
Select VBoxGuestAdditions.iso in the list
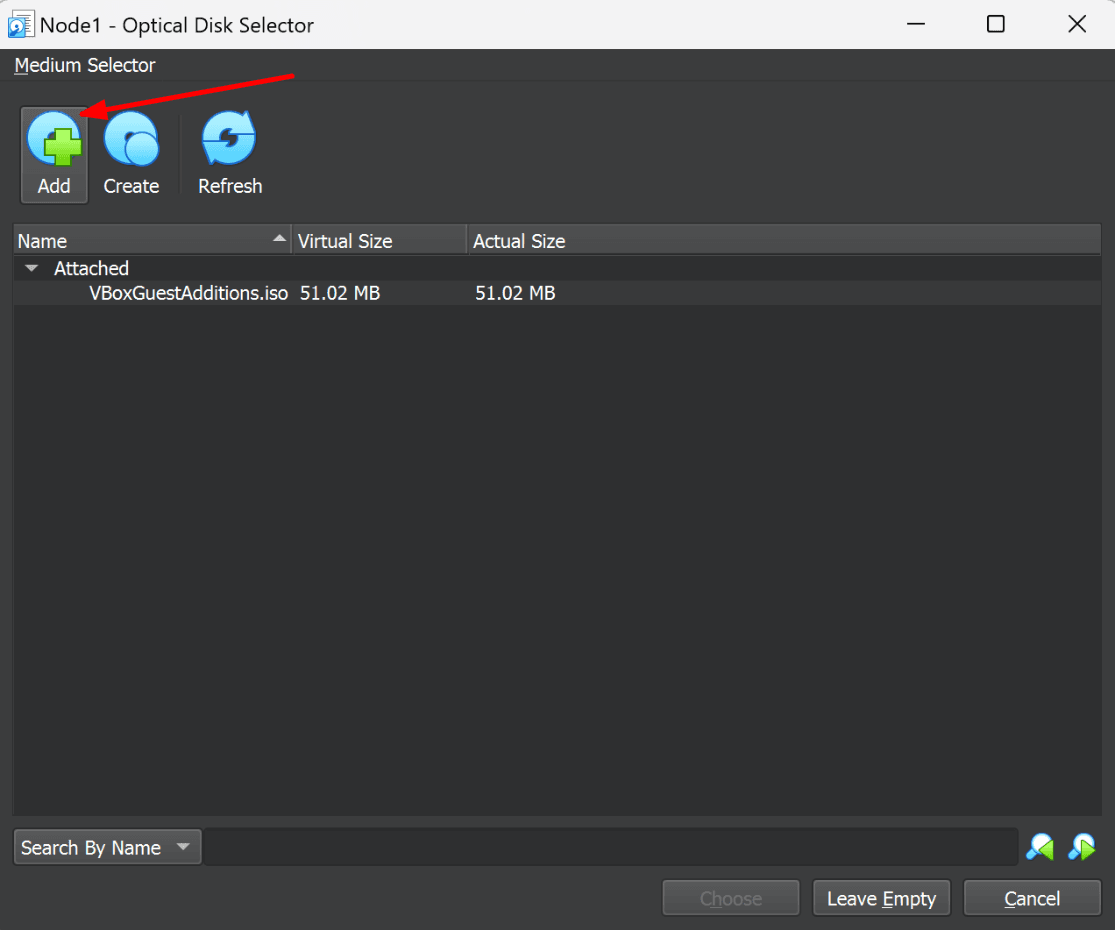187,292
